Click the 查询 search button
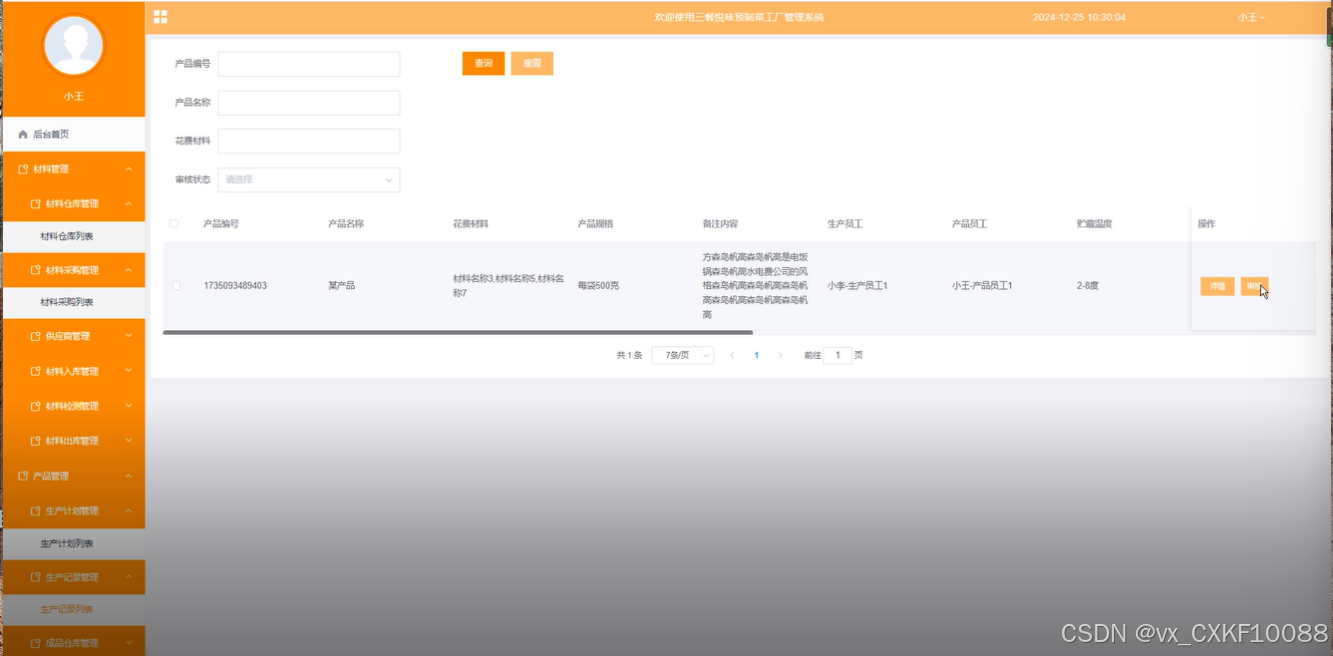 (483, 63)
